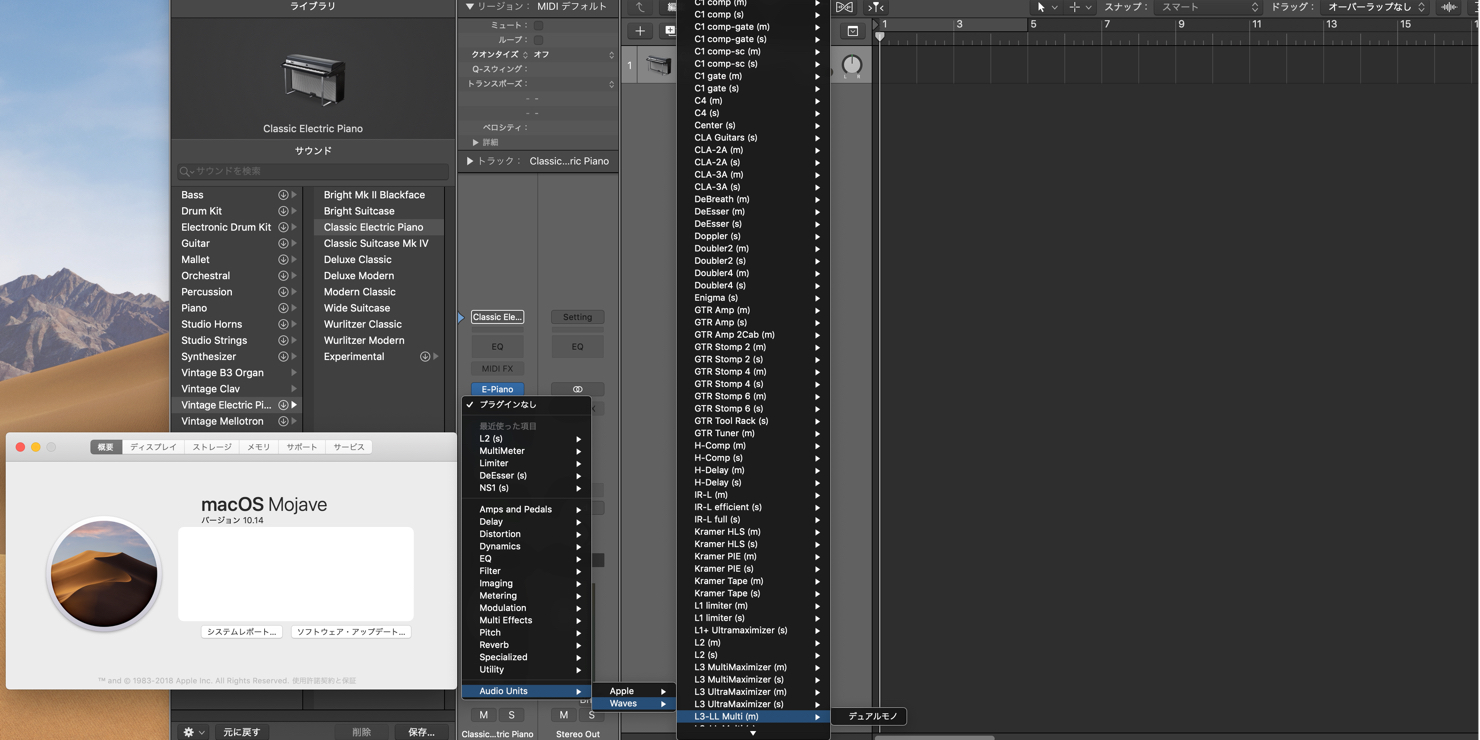
Task: Toggle the region loop checkbox
Action: pyautogui.click(x=538, y=40)
